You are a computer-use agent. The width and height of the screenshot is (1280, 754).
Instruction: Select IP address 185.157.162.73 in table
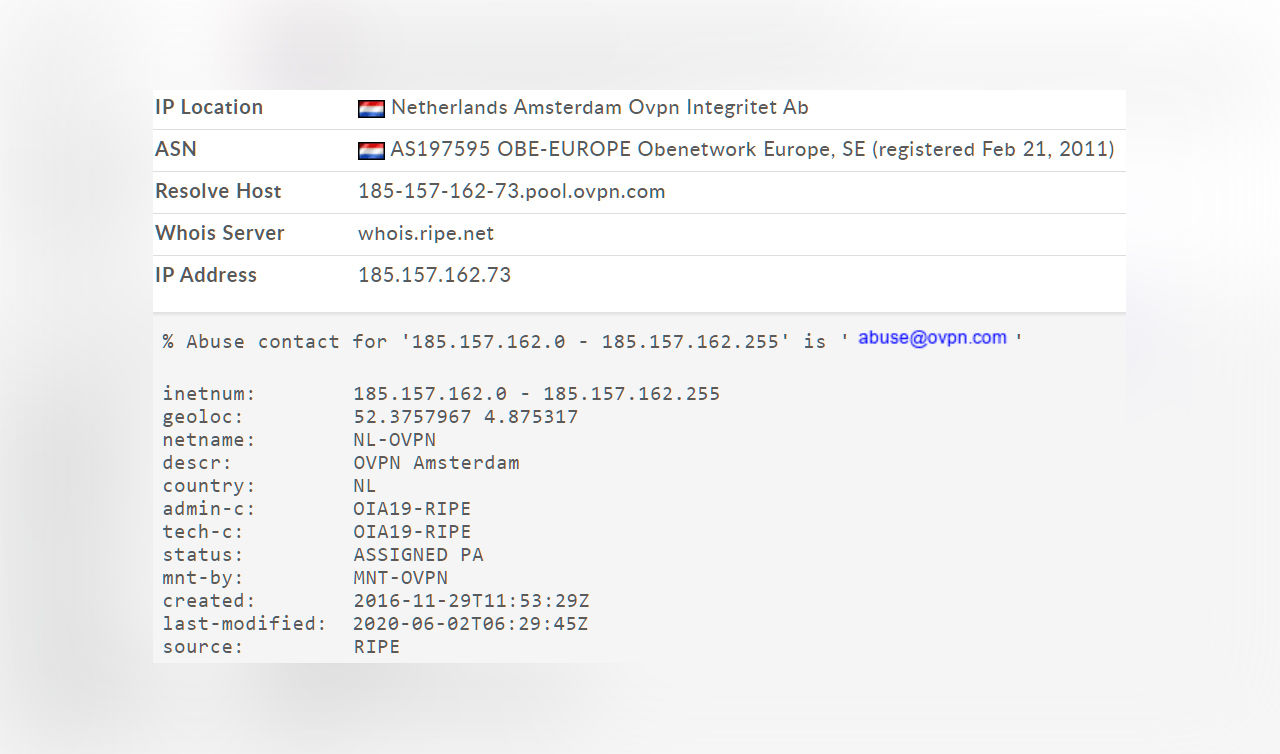tap(435, 275)
